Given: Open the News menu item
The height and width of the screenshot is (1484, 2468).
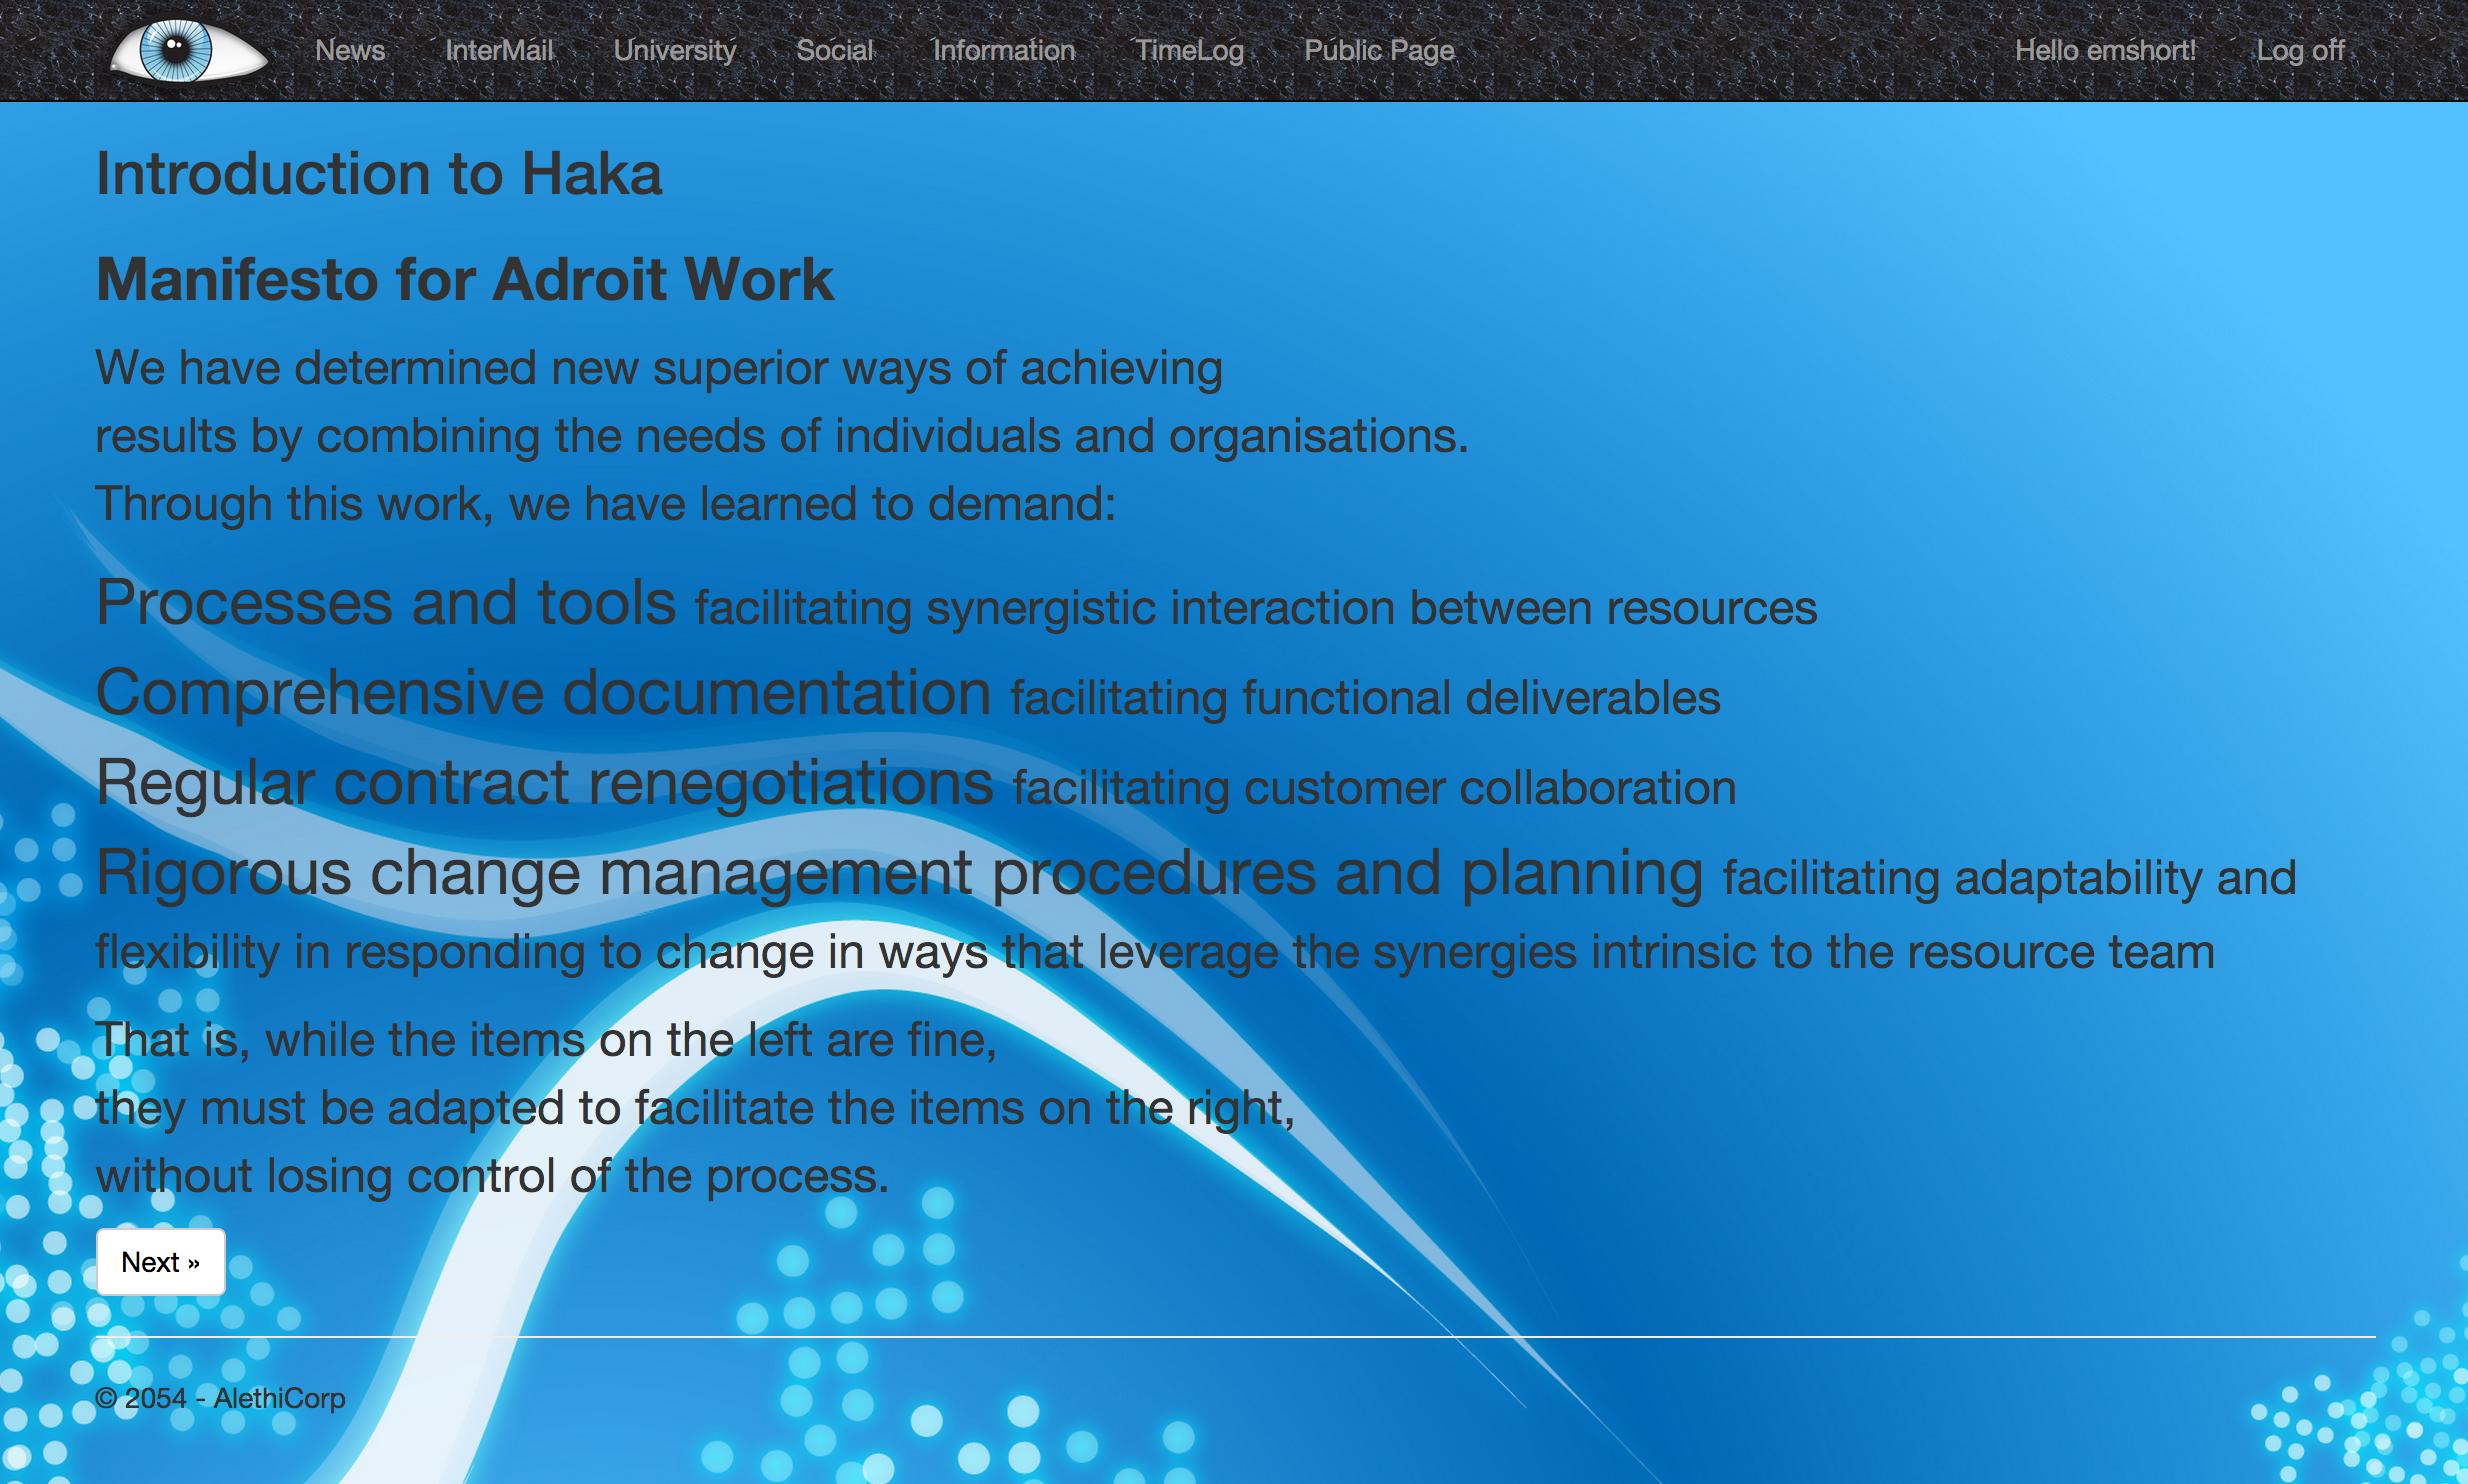Looking at the screenshot, I should pos(349,50).
